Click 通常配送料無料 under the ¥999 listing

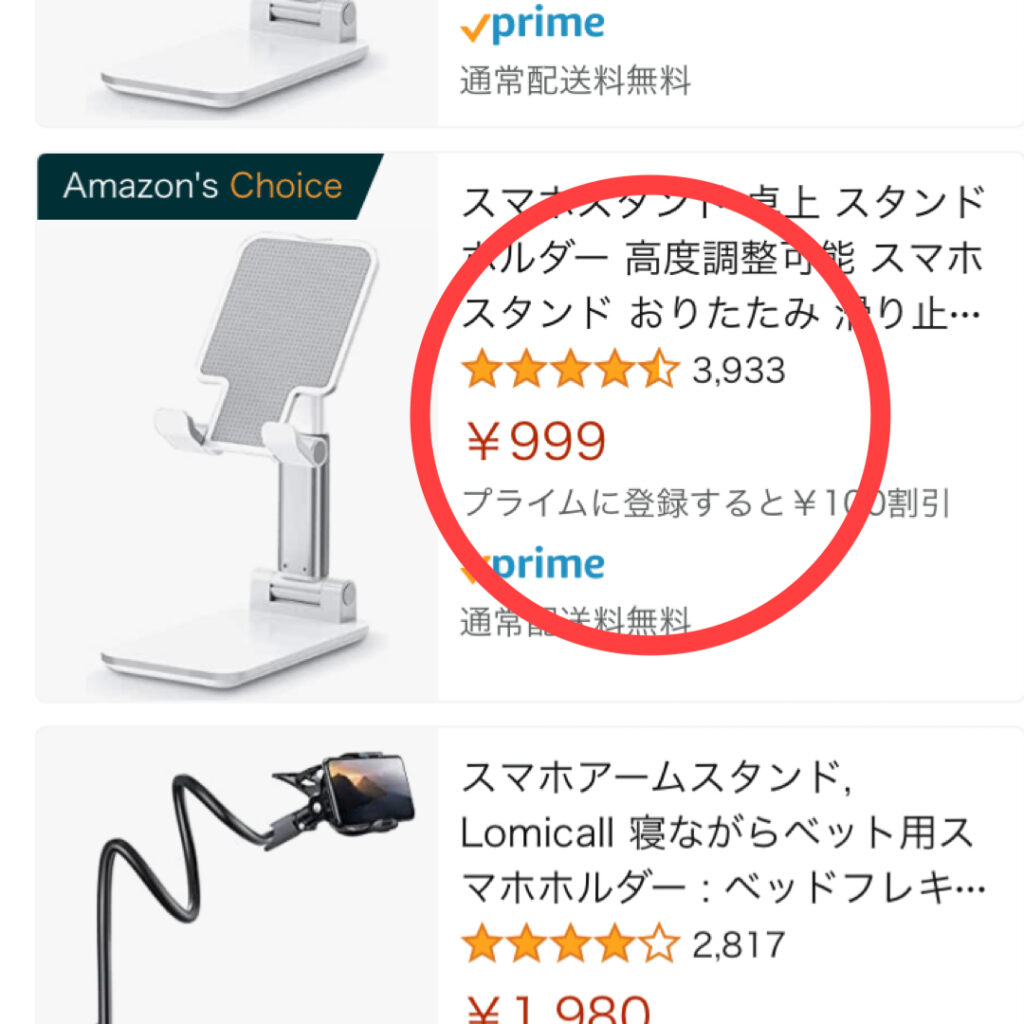575,621
